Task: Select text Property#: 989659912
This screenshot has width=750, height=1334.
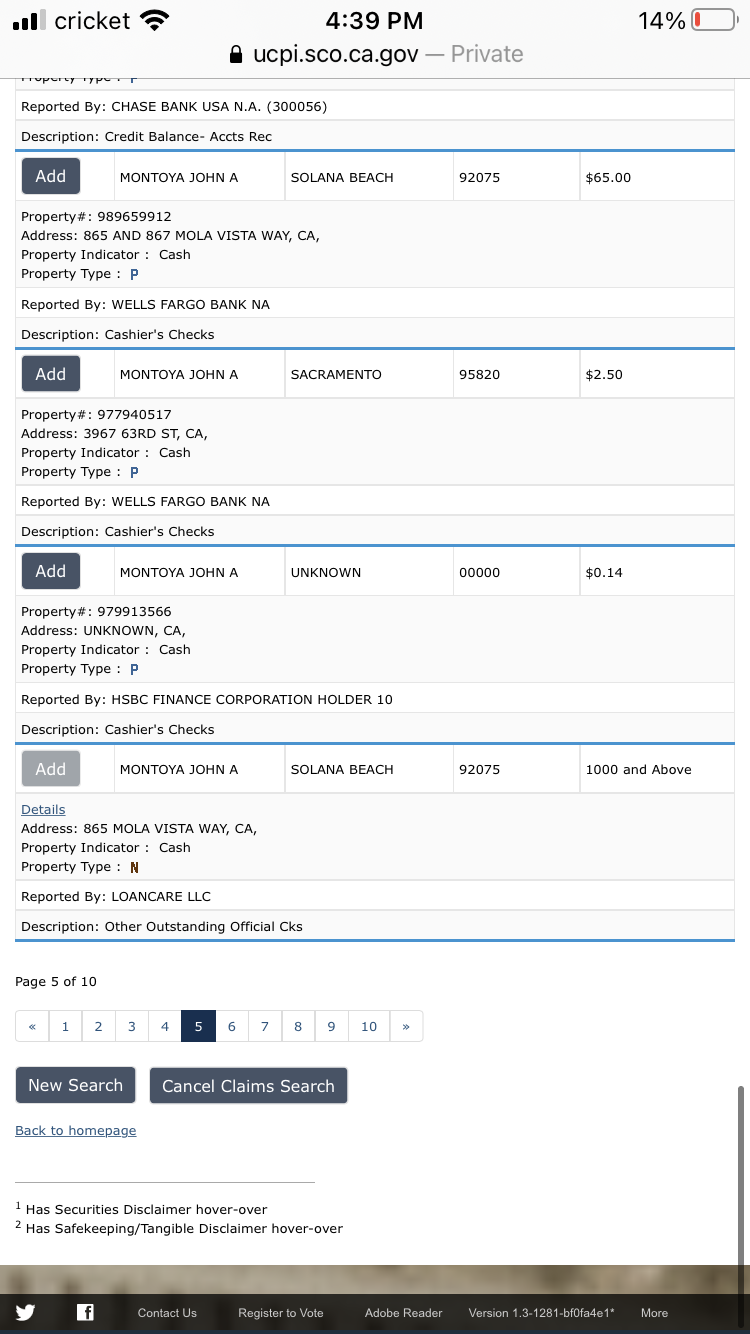Action: coord(96,217)
